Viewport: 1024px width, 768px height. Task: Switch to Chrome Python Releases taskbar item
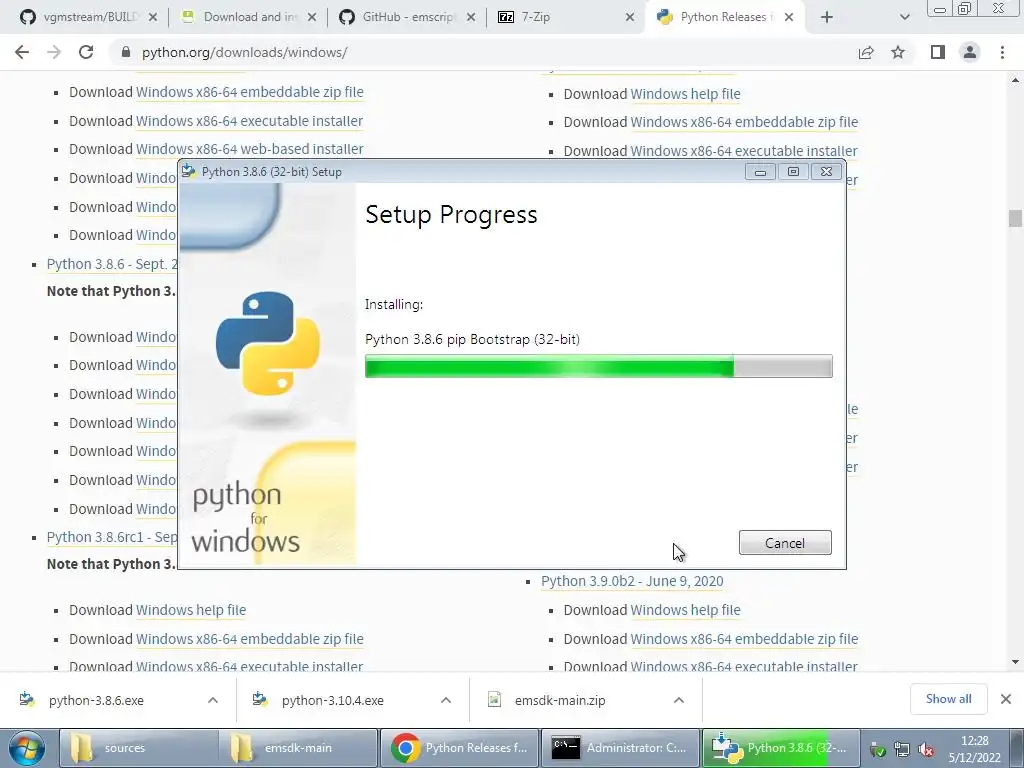point(458,748)
